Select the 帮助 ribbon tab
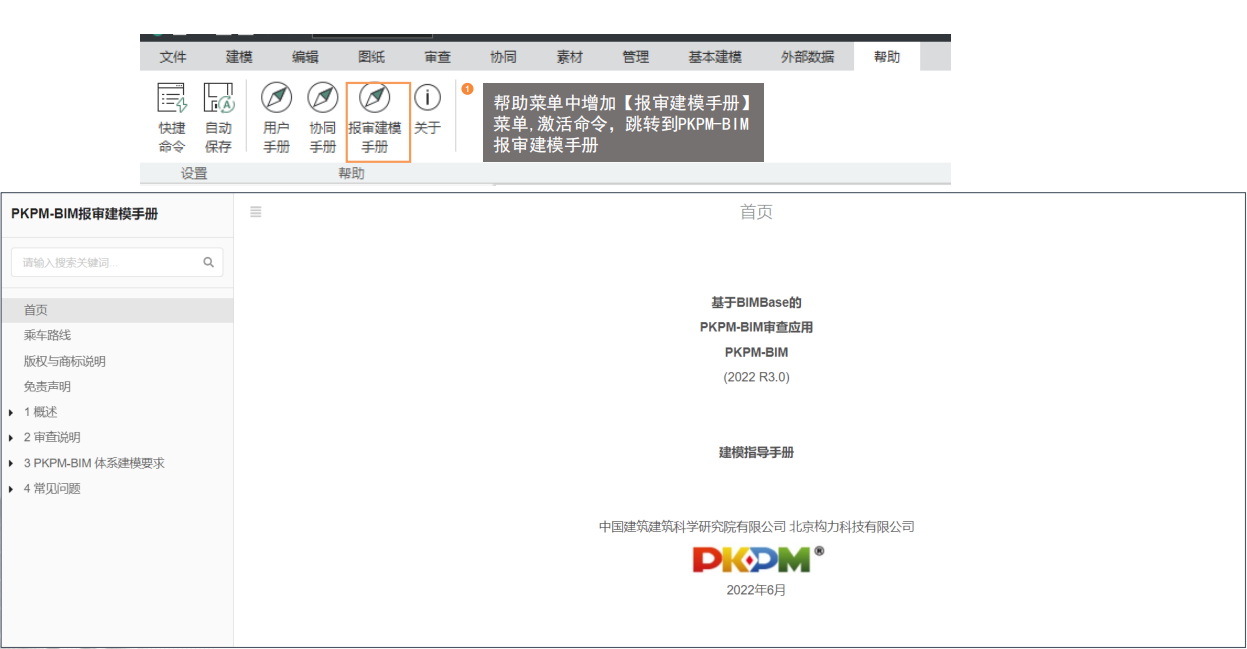 tap(887, 57)
